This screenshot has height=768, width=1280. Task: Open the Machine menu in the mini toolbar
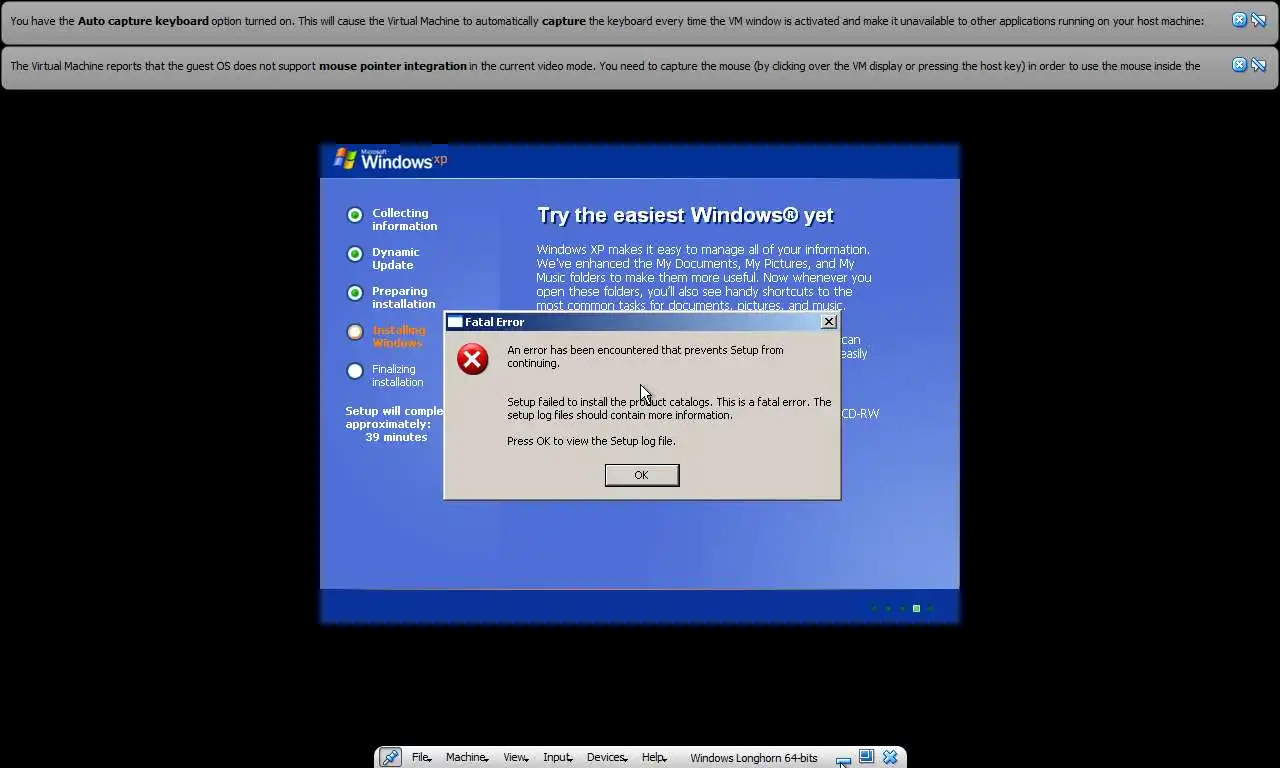(466, 757)
